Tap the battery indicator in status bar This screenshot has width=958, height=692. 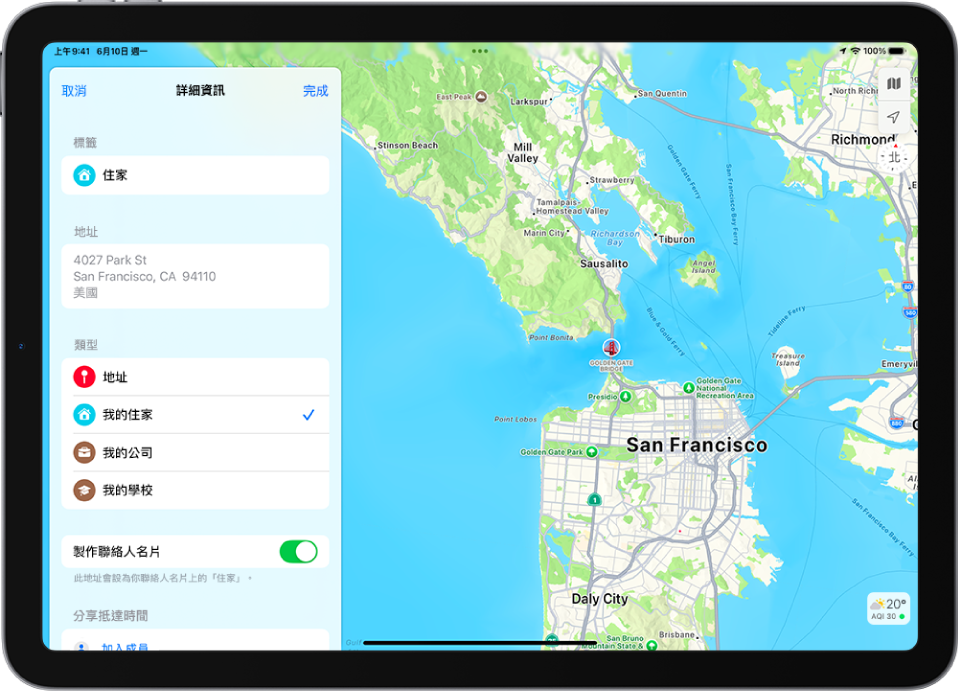(x=897, y=51)
